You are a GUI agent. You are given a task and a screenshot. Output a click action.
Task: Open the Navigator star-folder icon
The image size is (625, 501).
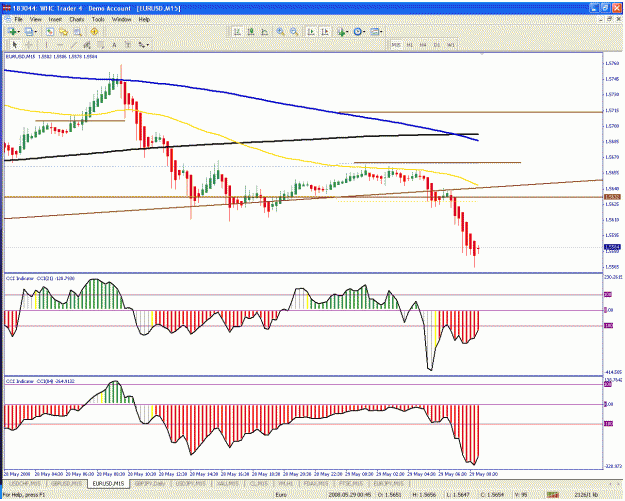63,32
